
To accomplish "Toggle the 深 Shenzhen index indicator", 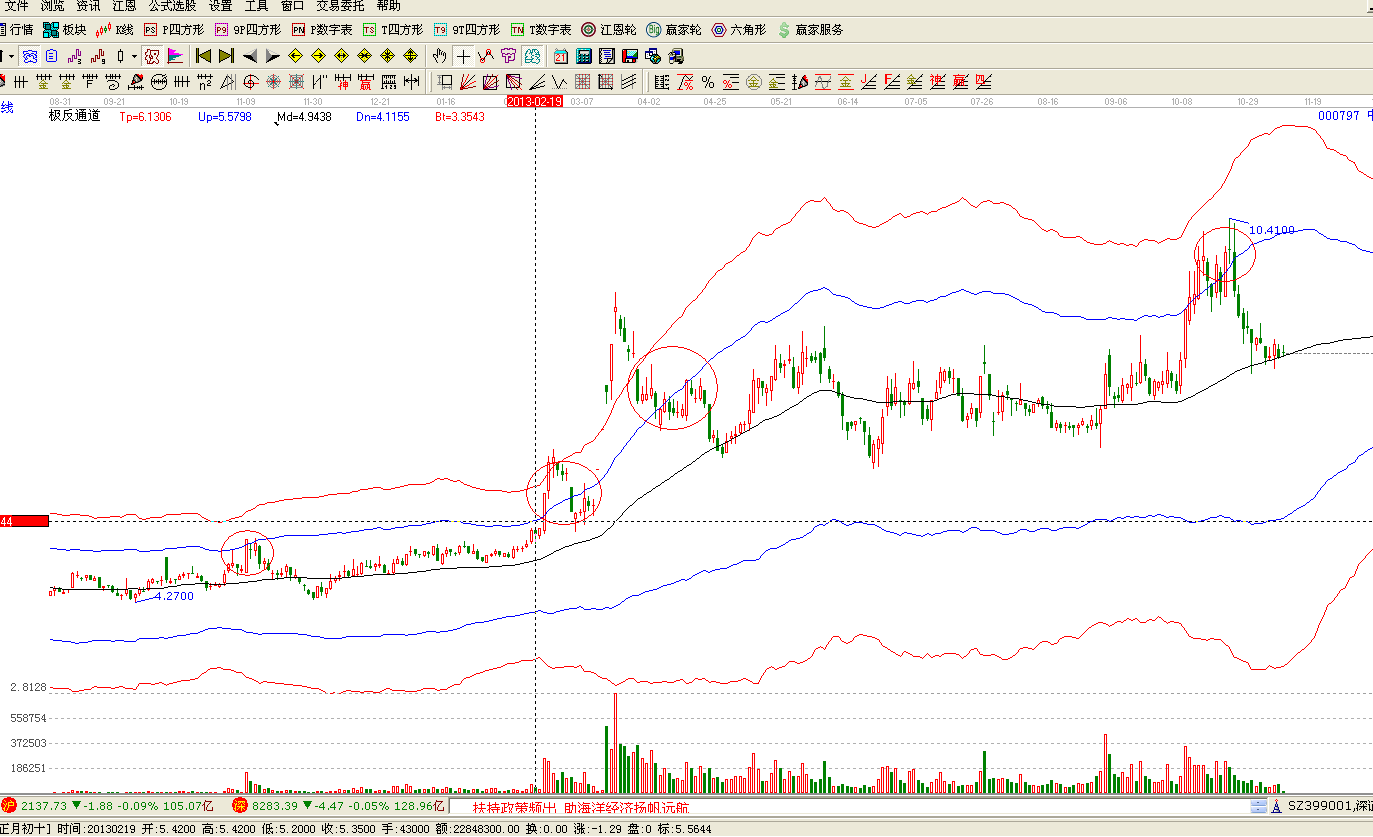I will [240, 805].
